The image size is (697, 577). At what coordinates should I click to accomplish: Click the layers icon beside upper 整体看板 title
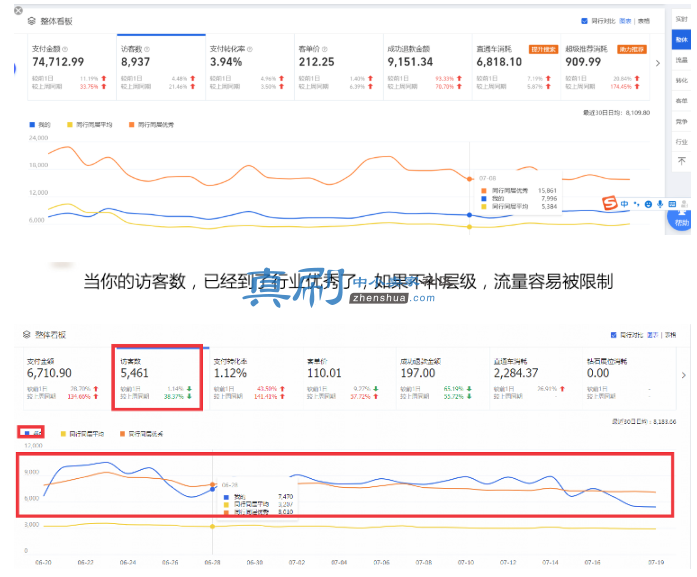[32, 21]
